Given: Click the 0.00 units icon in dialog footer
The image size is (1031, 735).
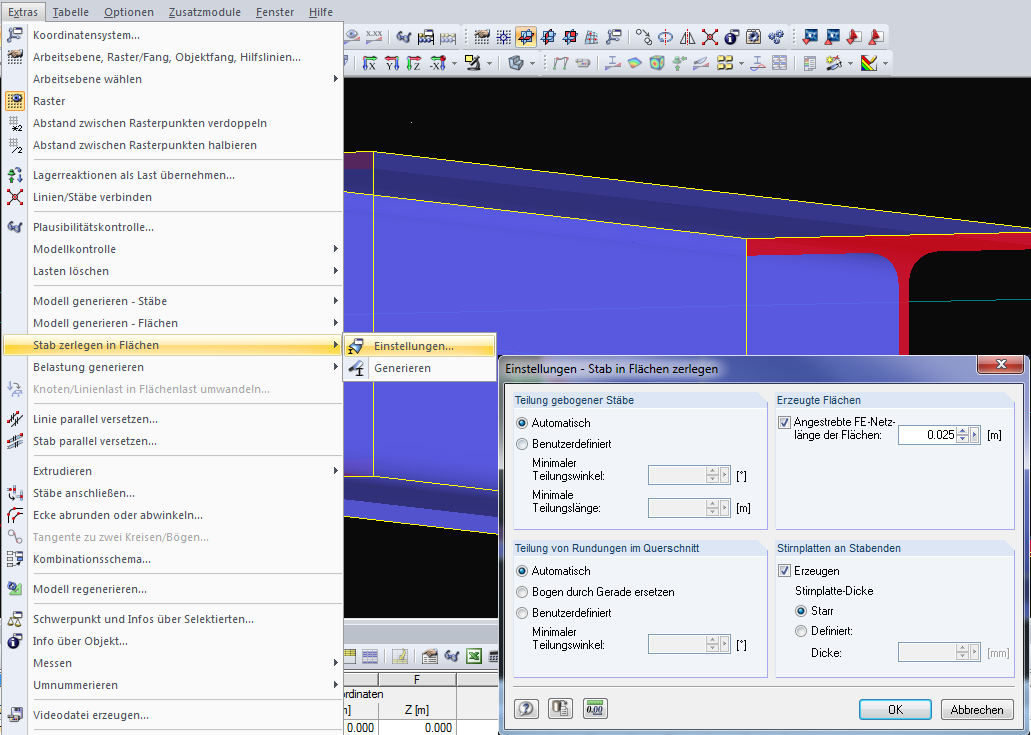Looking at the screenshot, I should [594, 709].
